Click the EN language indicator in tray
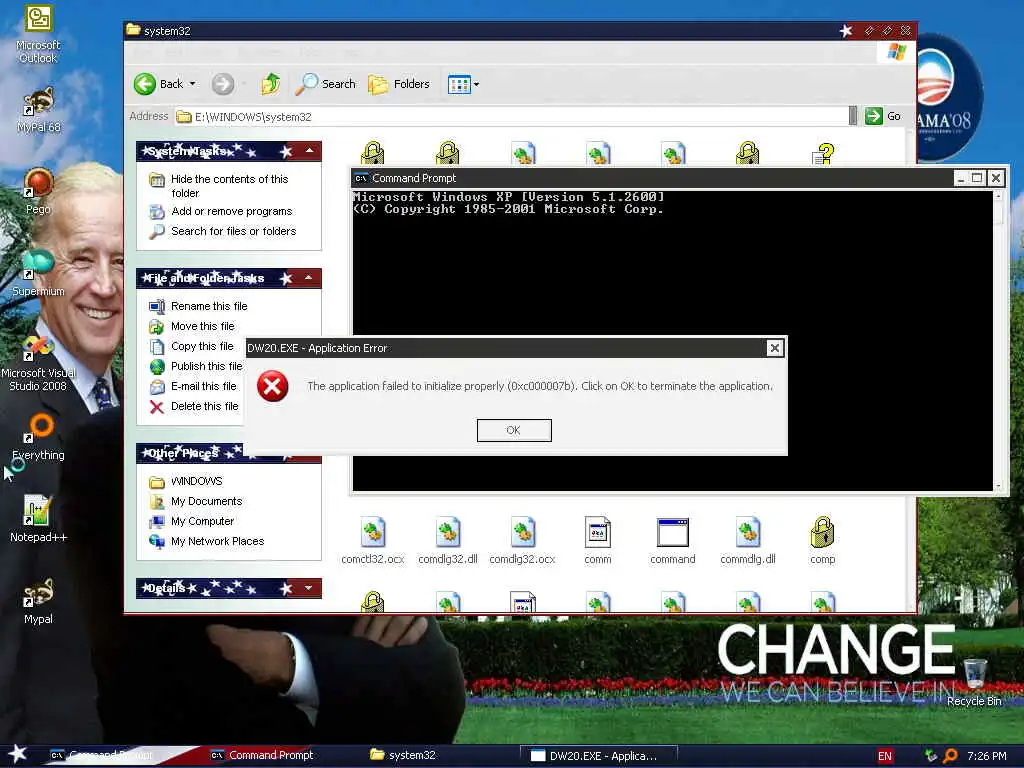This screenshot has width=1024, height=768. click(x=885, y=756)
